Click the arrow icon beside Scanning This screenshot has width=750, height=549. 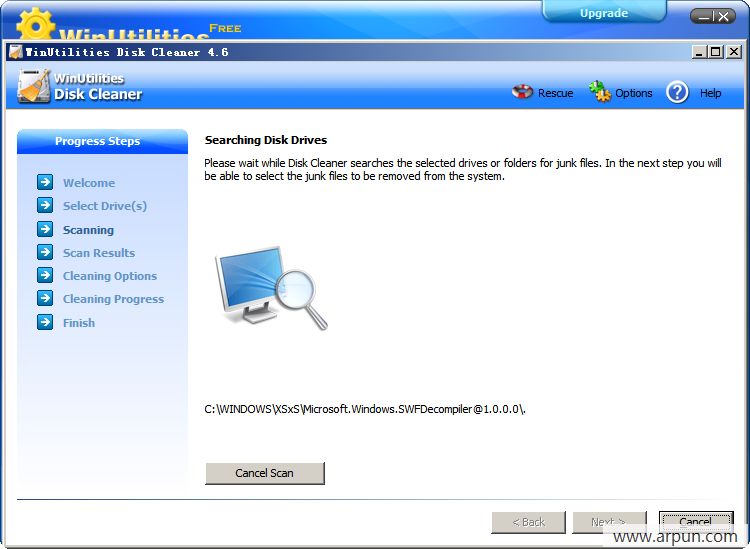tap(45, 229)
